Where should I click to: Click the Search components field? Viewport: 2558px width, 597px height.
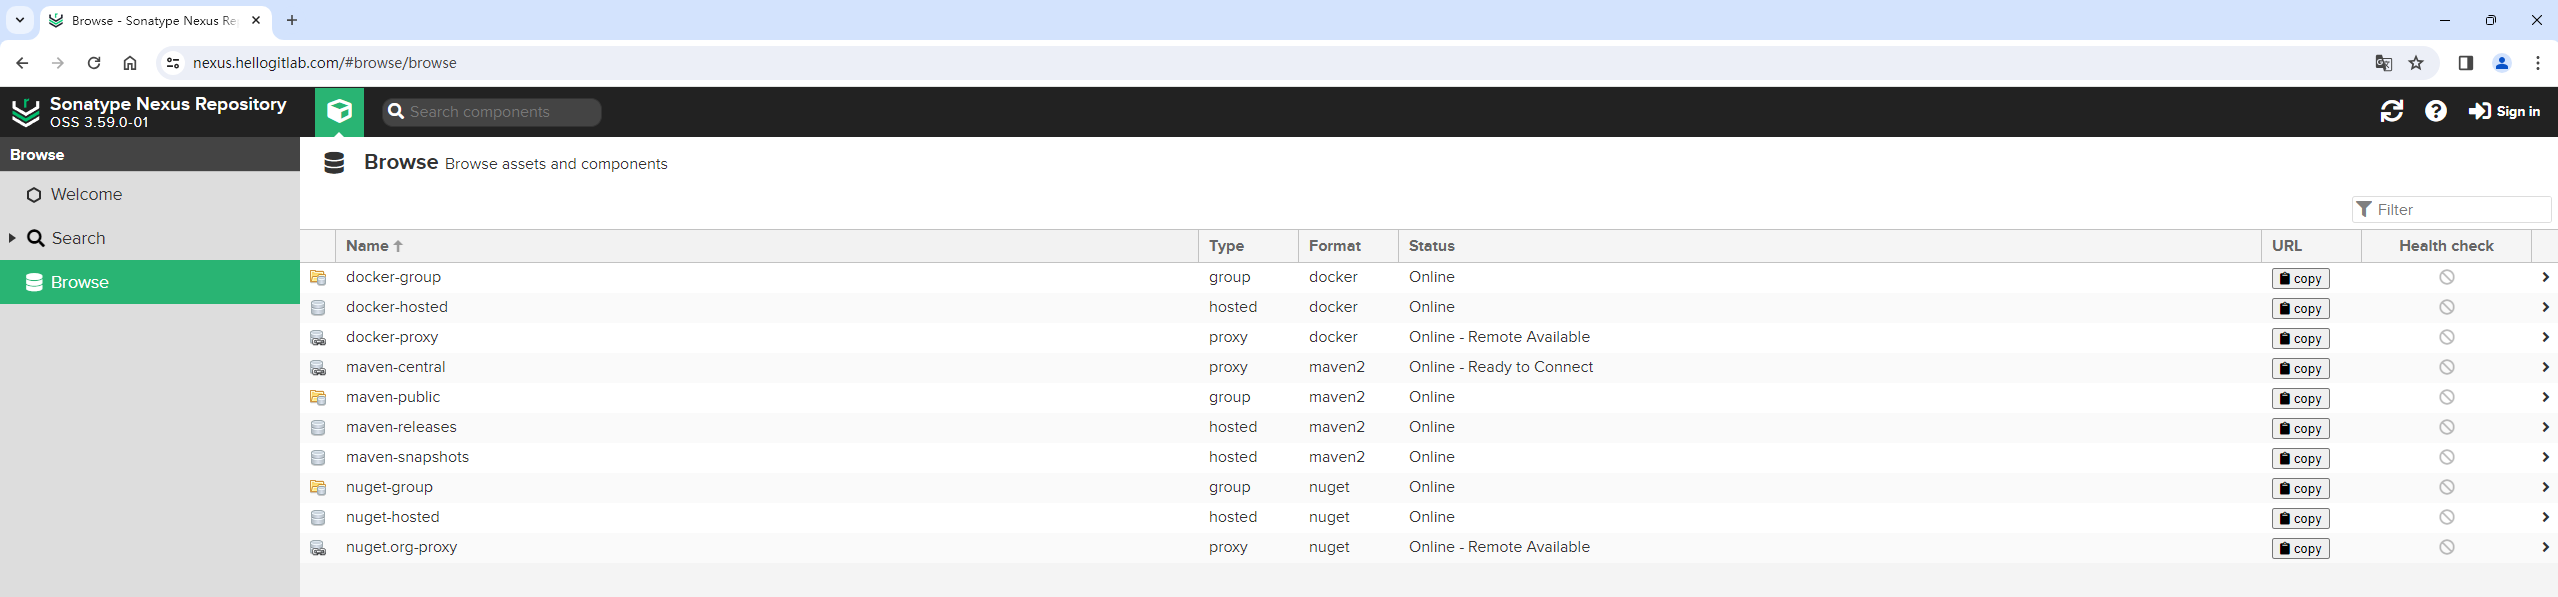tap(492, 112)
